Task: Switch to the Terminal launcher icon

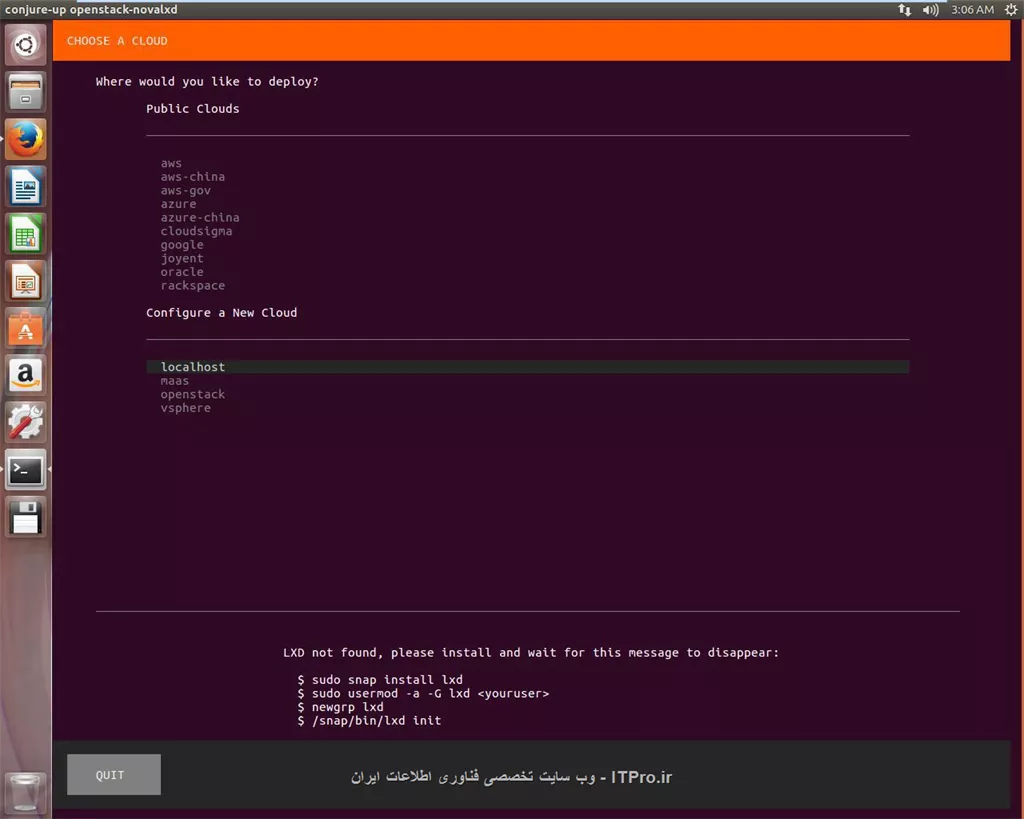Action: point(25,470)
